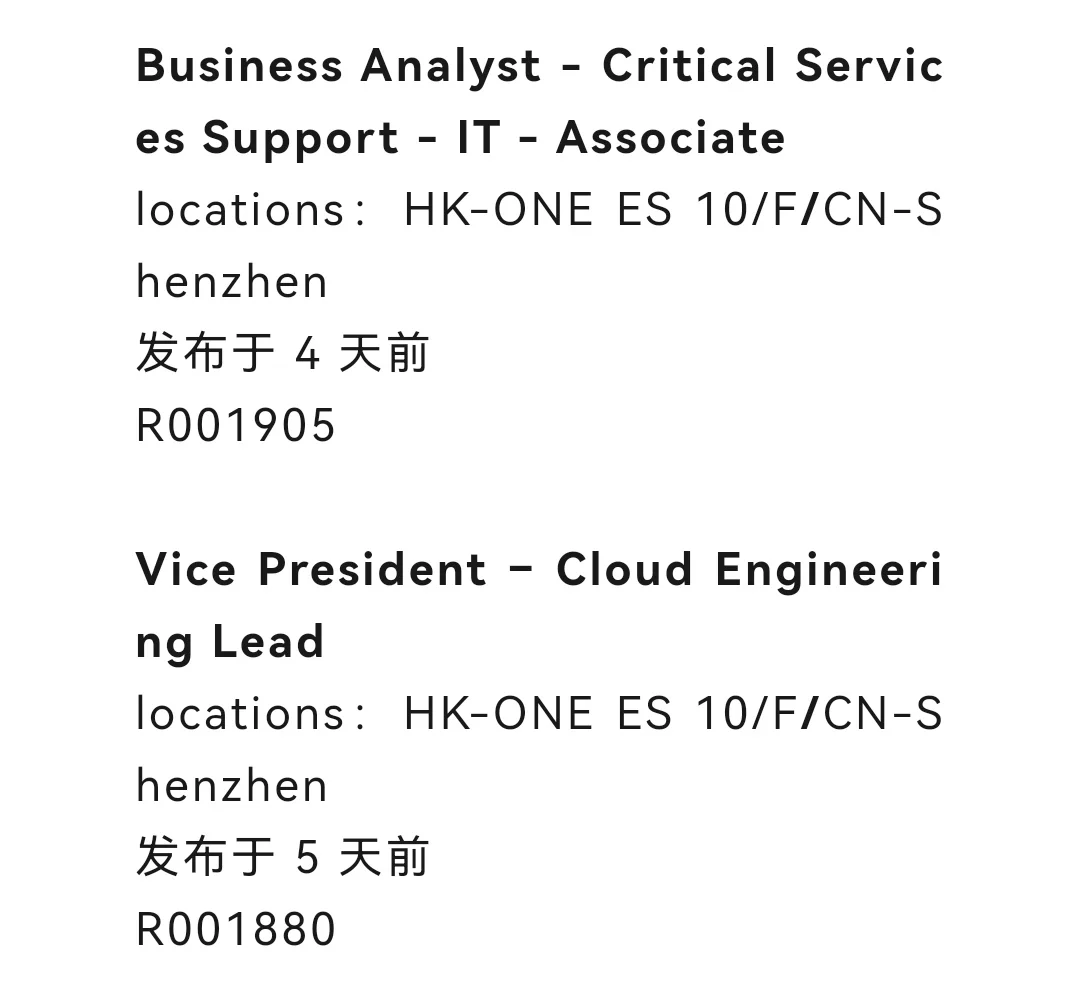Screen dimensions: 1080x1002
Task: Click CN-S location fragment in Business Analyst listing
Action: (x=882, y=209)
